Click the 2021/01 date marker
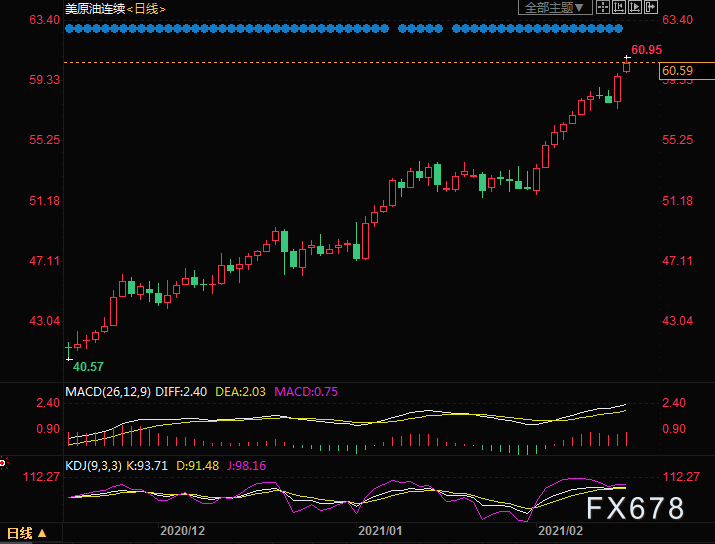Viewport: 715px width, 544px height. pos(380,531)
